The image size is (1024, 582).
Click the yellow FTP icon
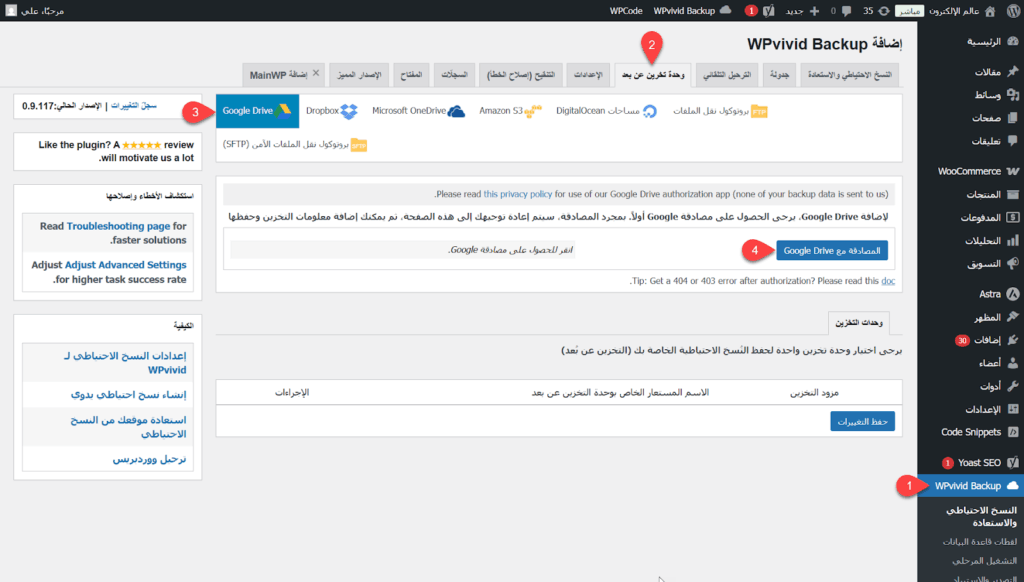[x=759, y=112]
